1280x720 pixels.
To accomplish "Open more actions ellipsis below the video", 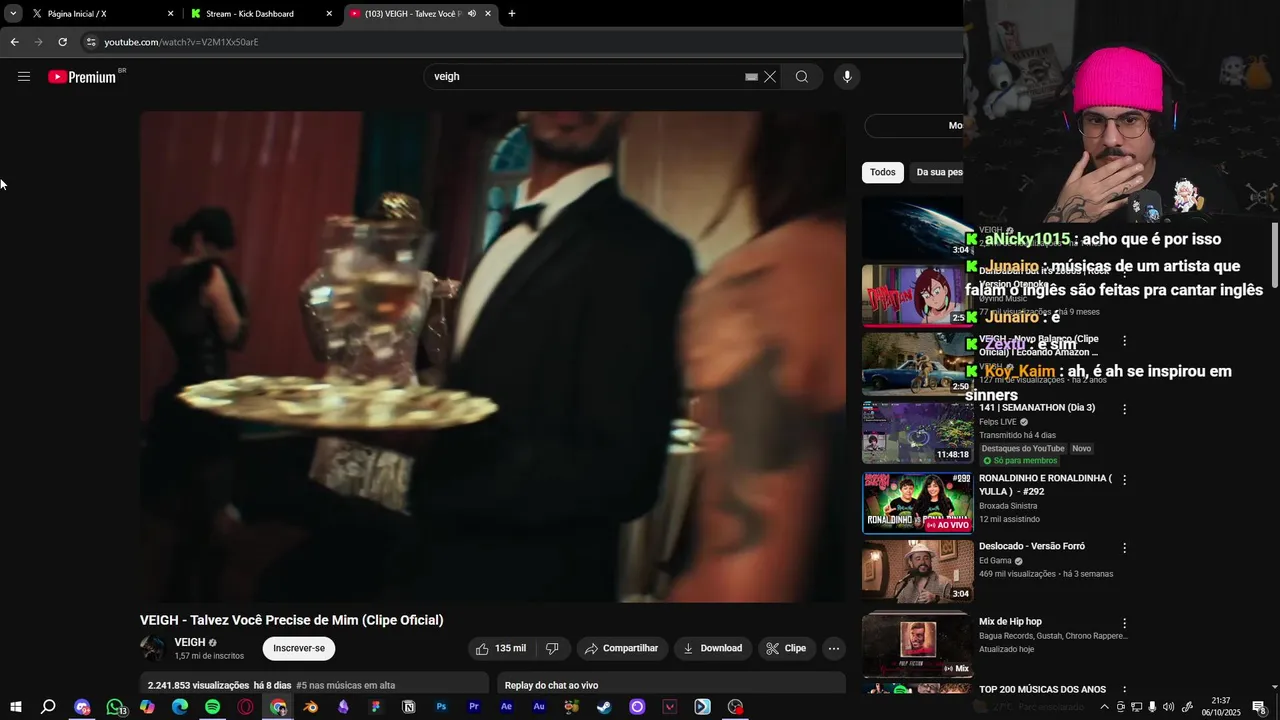I will [x=834, y=649].
